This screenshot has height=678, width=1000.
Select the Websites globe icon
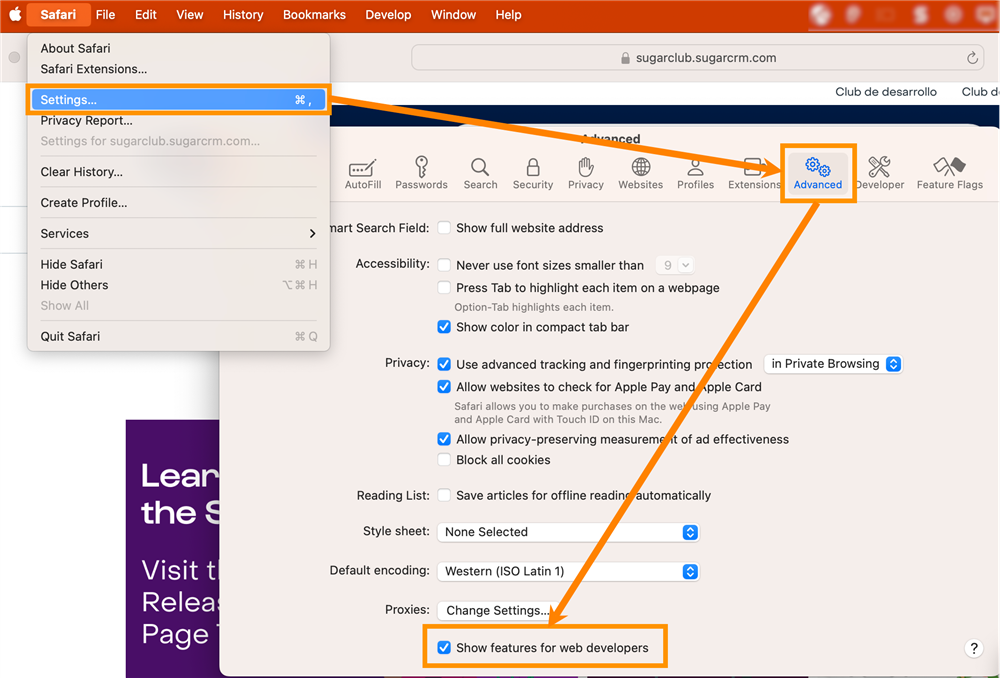pos(640,173)
